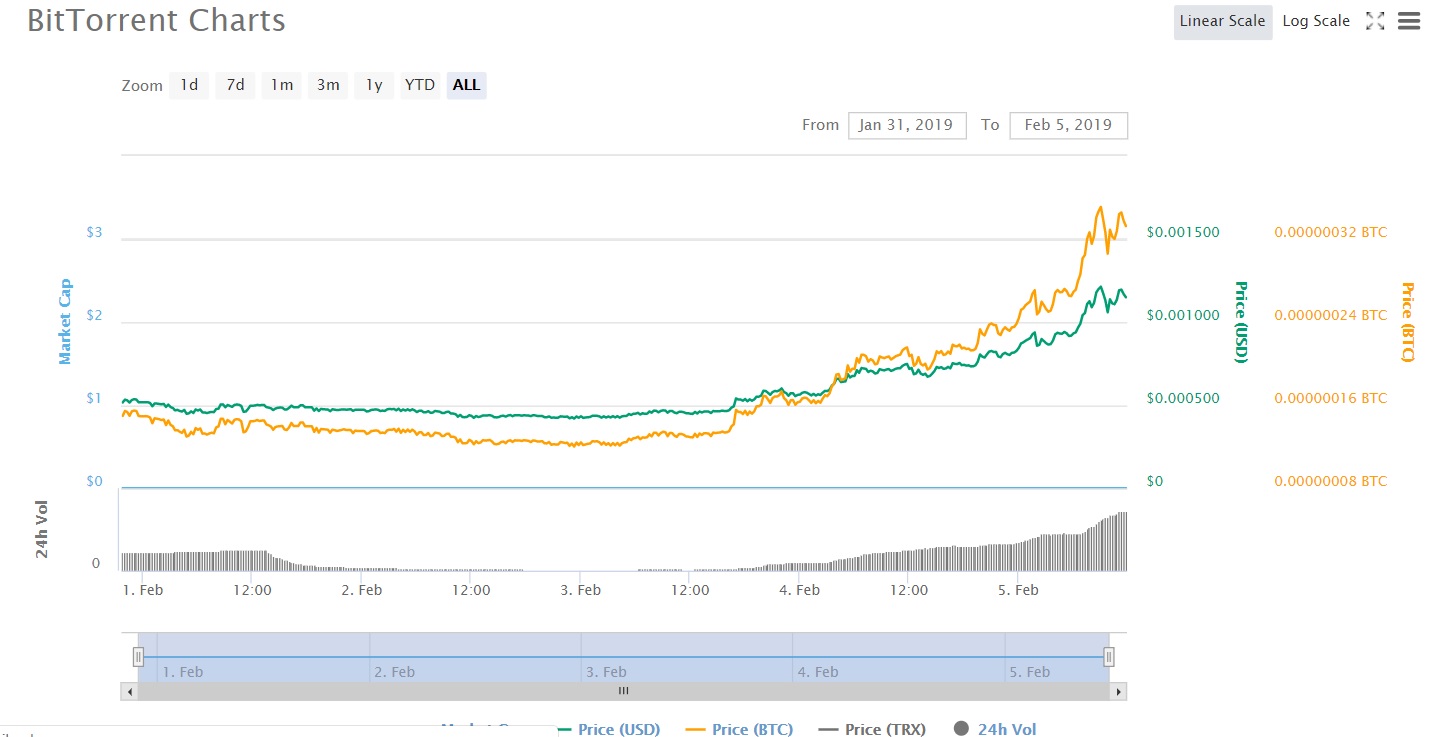Click right handle of the range navigator

click(x=1109, y=657)
